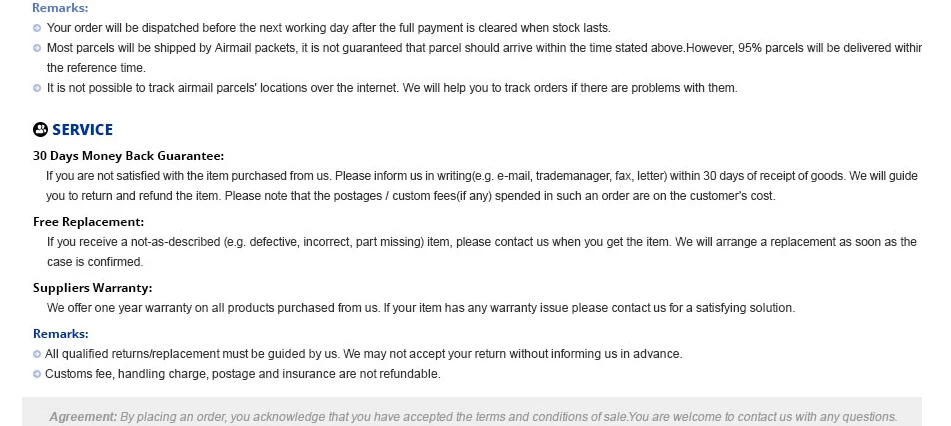The width and height of the screenshot is (951, 426).
Task: Click the 'you to return and refund the item' line
Action: pyautogui.click(x=411, y=196)
